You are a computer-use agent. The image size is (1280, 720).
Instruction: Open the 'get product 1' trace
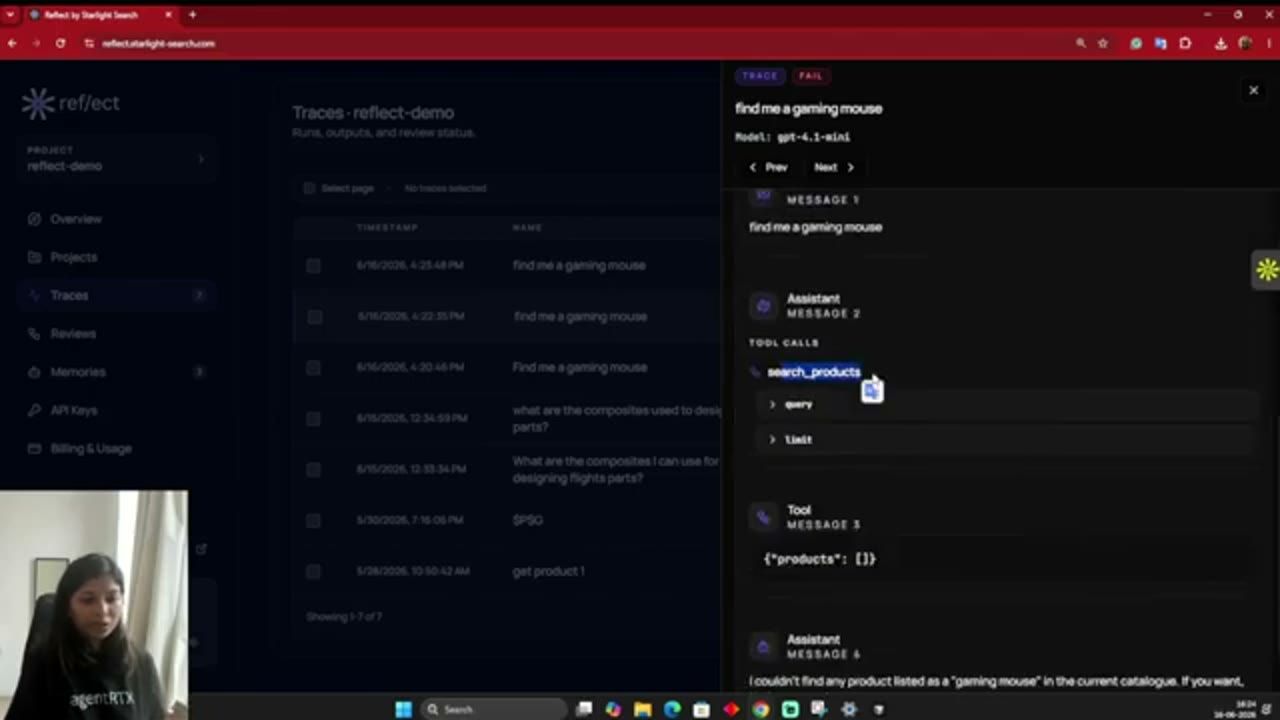548,571
